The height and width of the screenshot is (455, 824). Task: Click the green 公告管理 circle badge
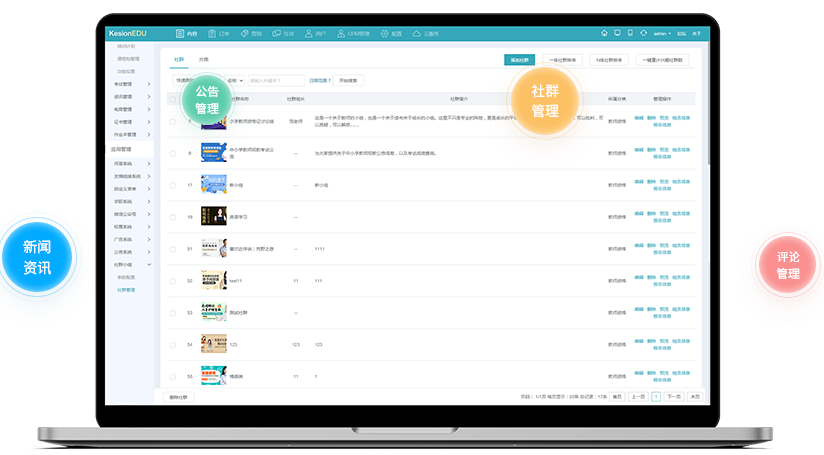point(207,99)
